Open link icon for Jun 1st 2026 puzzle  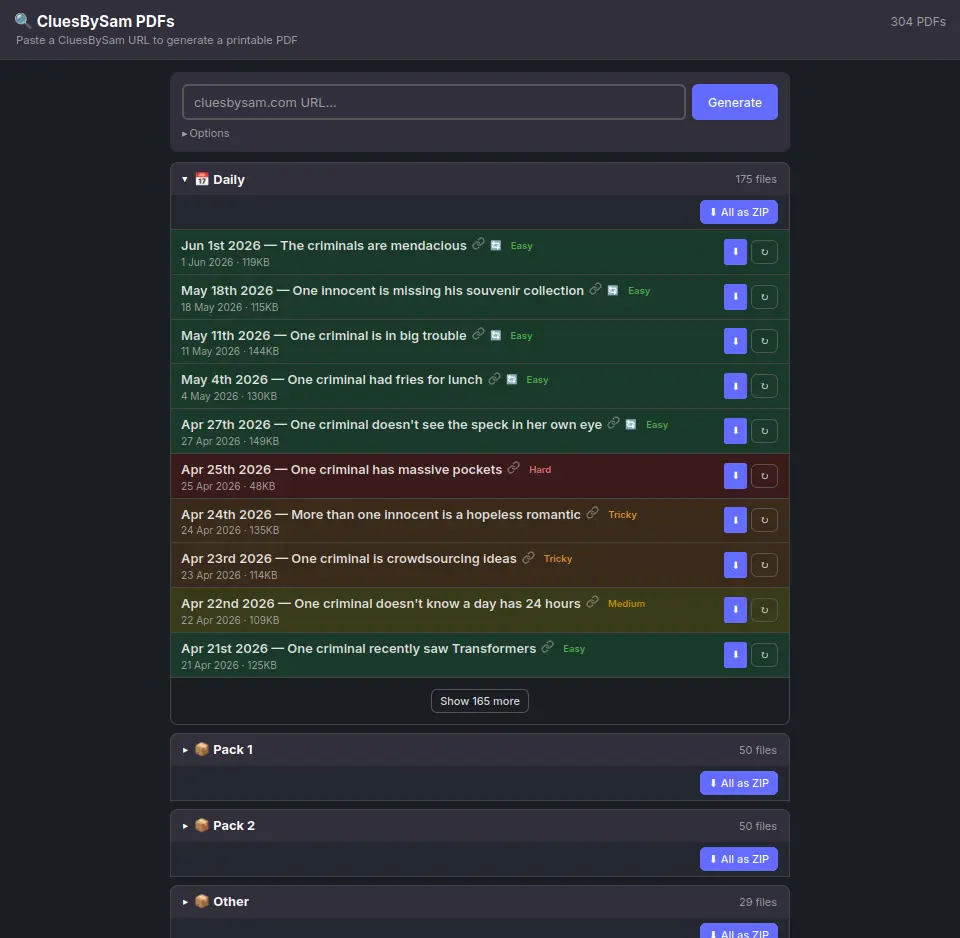pos(478,244)
